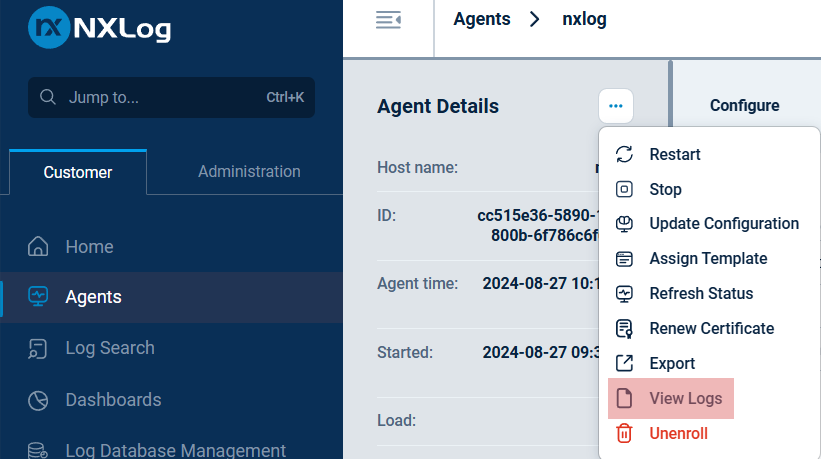Click the Export icon in the menu
The image size is (821, 459).
click(624, 364)
